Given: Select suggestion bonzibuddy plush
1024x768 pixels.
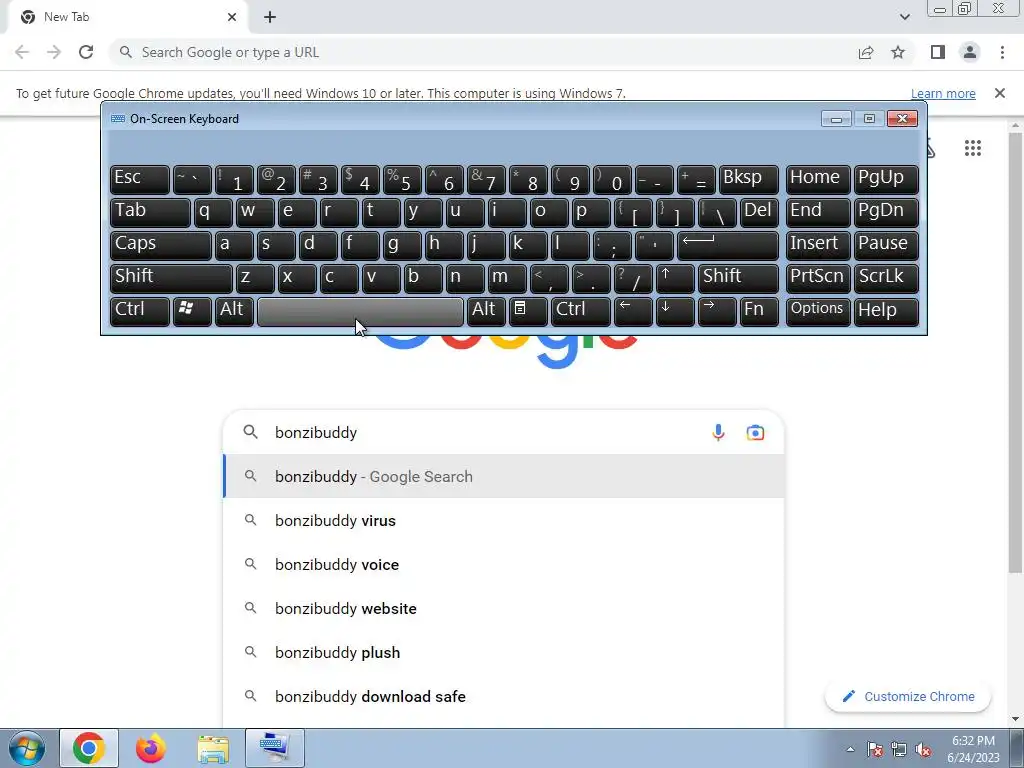Looking at the screenshot, I should point(504,652).
